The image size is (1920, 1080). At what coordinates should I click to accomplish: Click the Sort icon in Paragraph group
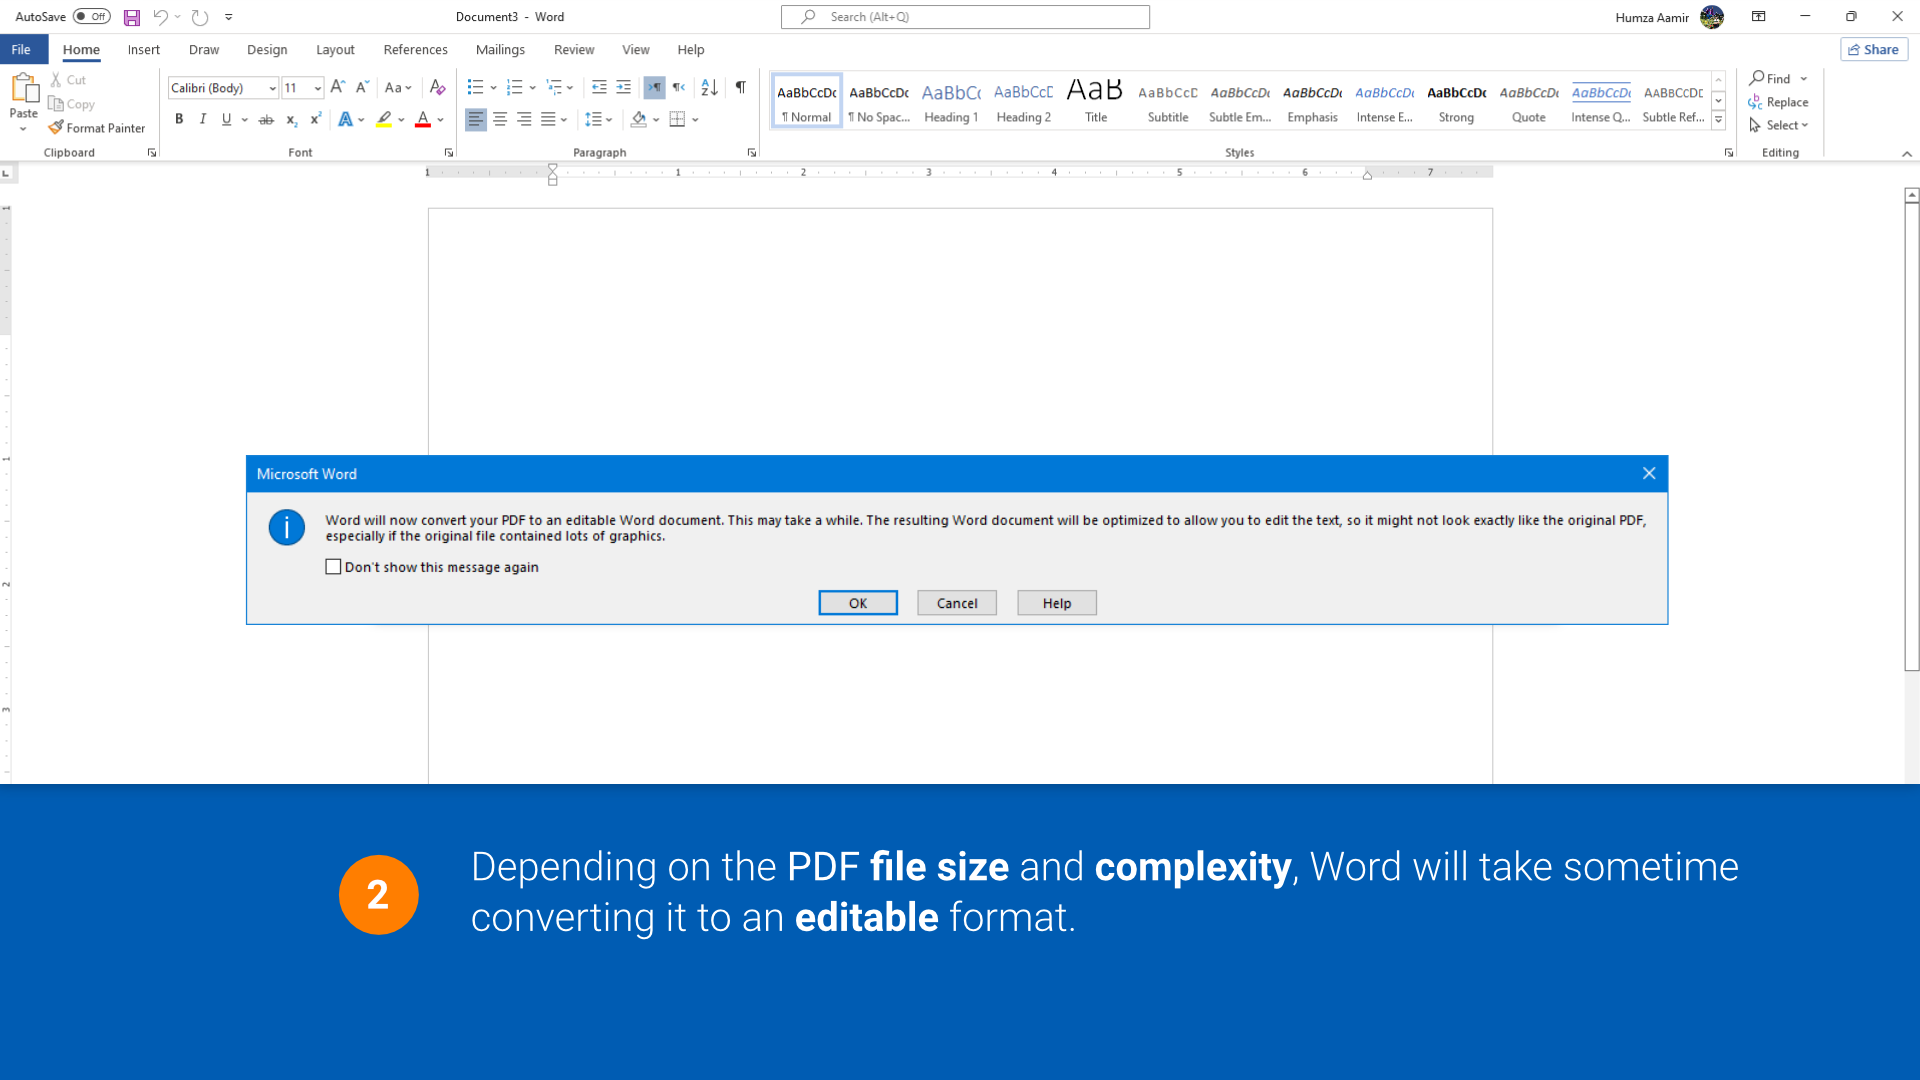click(x=709, y=87)
